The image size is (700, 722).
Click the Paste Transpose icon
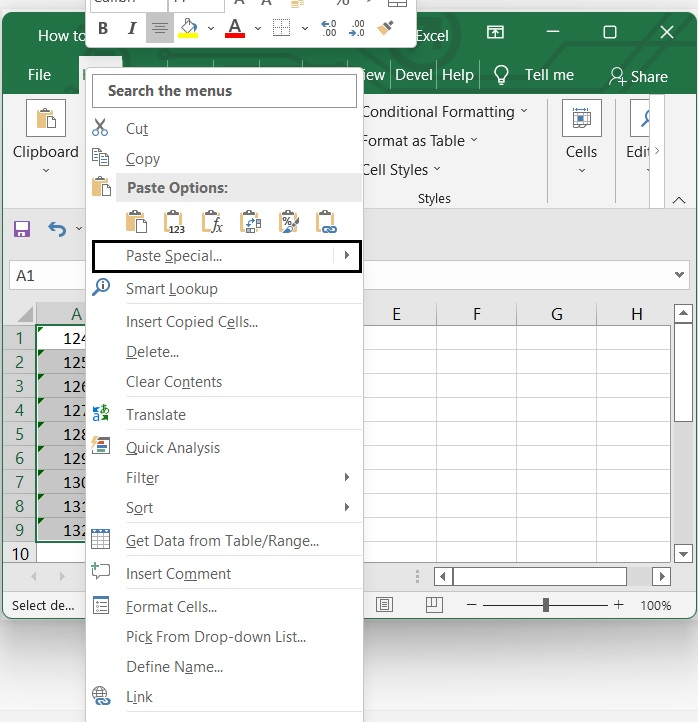pyautogui.click(x=251, y=222)
